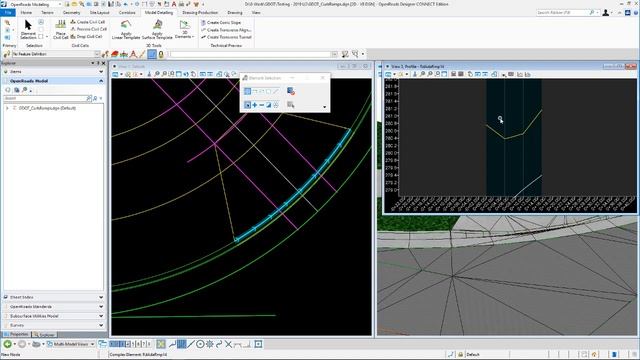Select Subtract mode minus icon in Element Selection
The image size is (640, 360).
tap(261, 105)
